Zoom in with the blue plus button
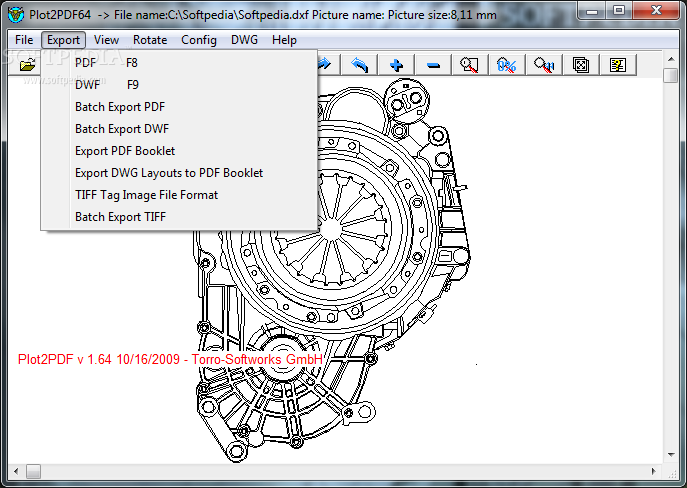This screenshot has width=687, height=488. [396, 65]
